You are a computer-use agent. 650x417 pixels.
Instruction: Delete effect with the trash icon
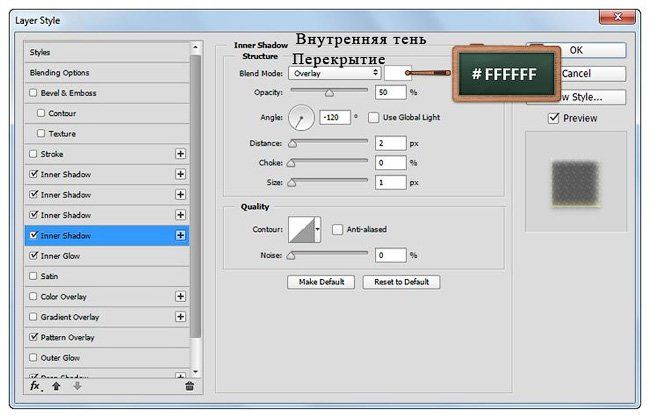pos(190,385)
